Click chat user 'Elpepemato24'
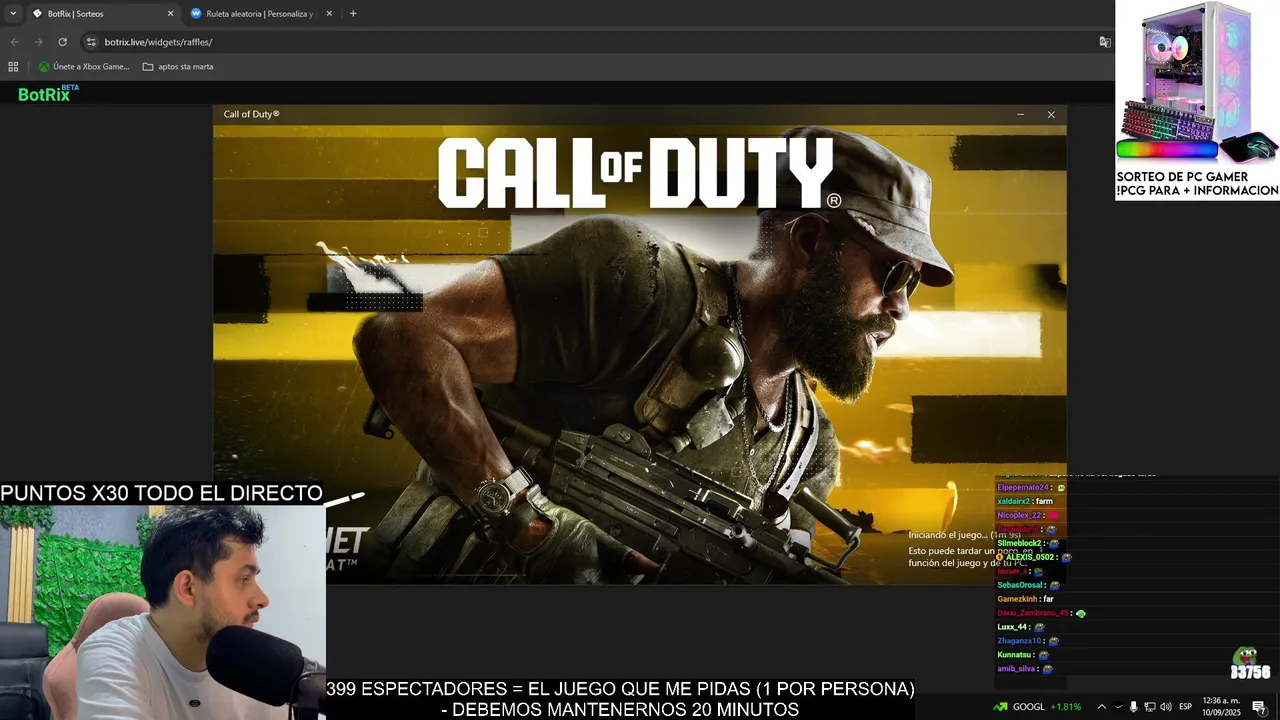This screenshot has width=1280, height=720. [x=1023, y=487]
